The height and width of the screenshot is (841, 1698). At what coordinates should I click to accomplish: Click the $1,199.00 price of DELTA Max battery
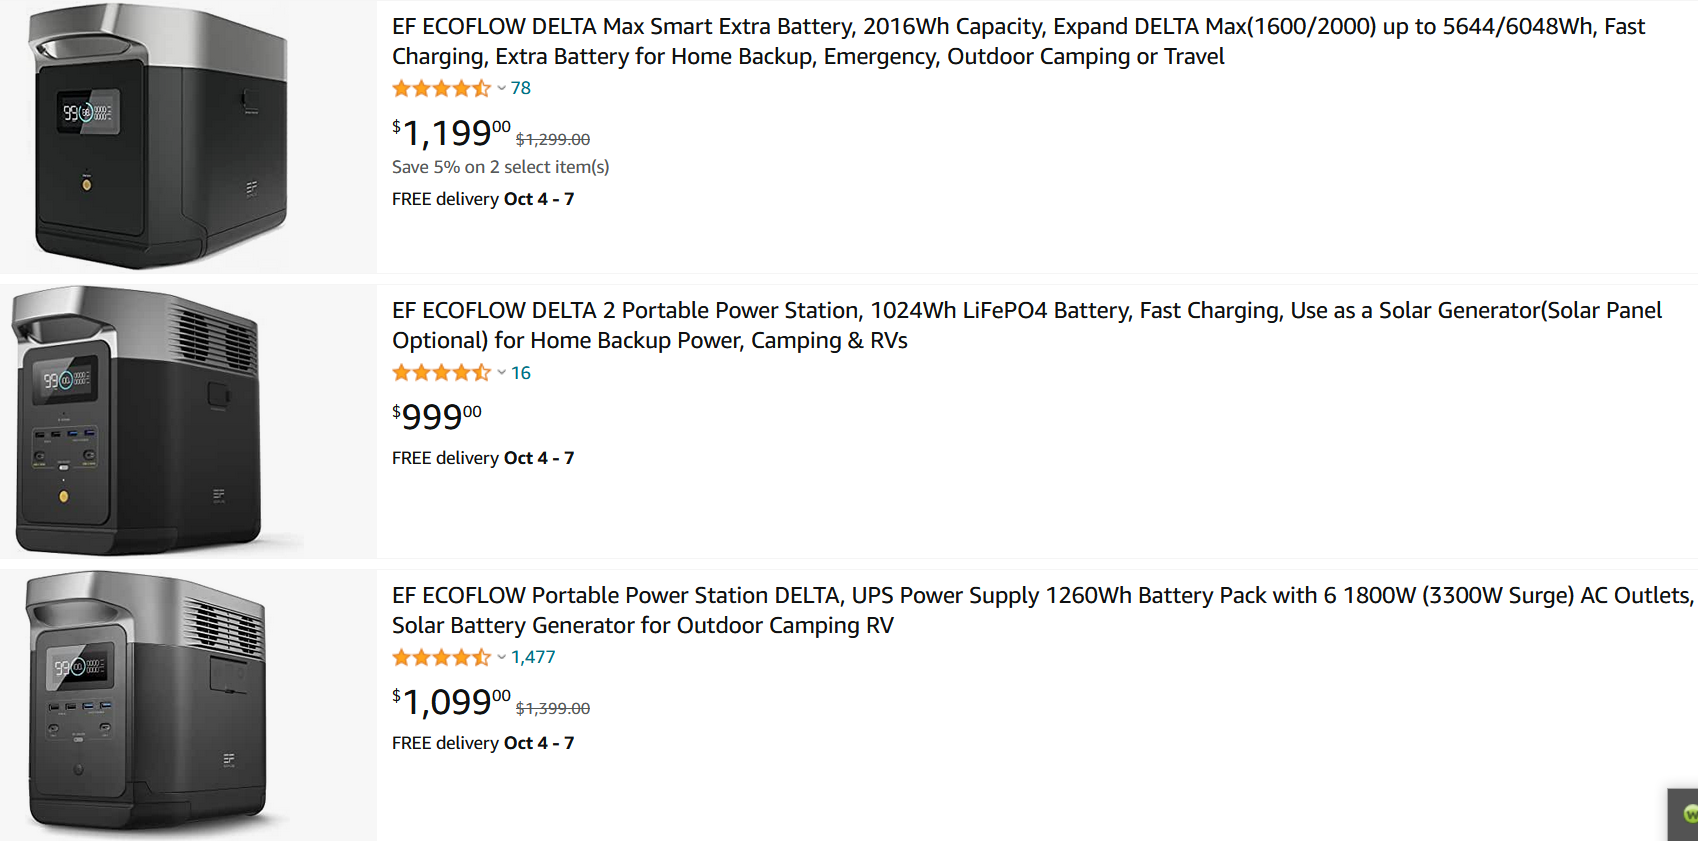tap(451, 132)
